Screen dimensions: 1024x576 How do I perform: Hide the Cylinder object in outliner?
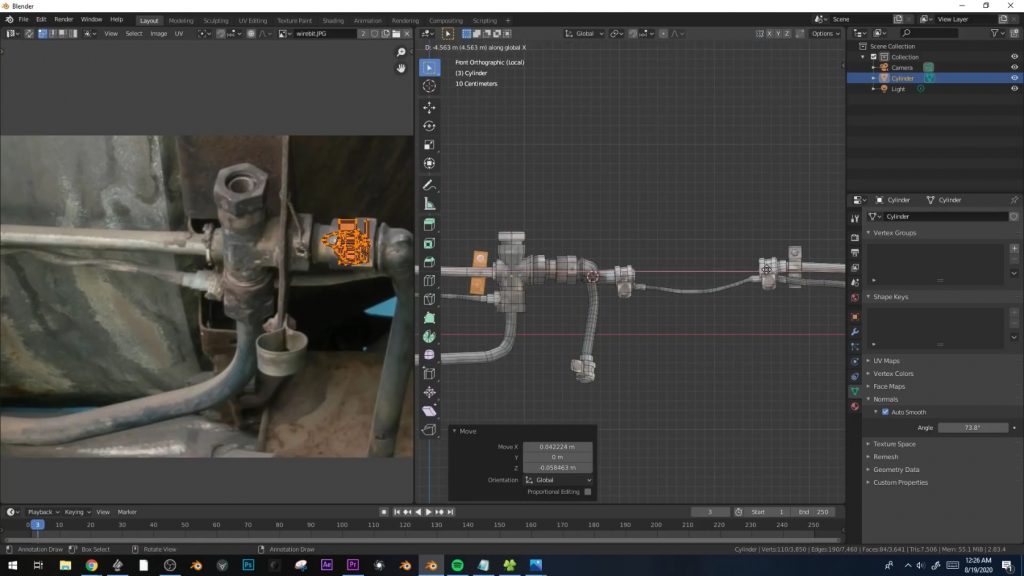(x=1014, y=78)
